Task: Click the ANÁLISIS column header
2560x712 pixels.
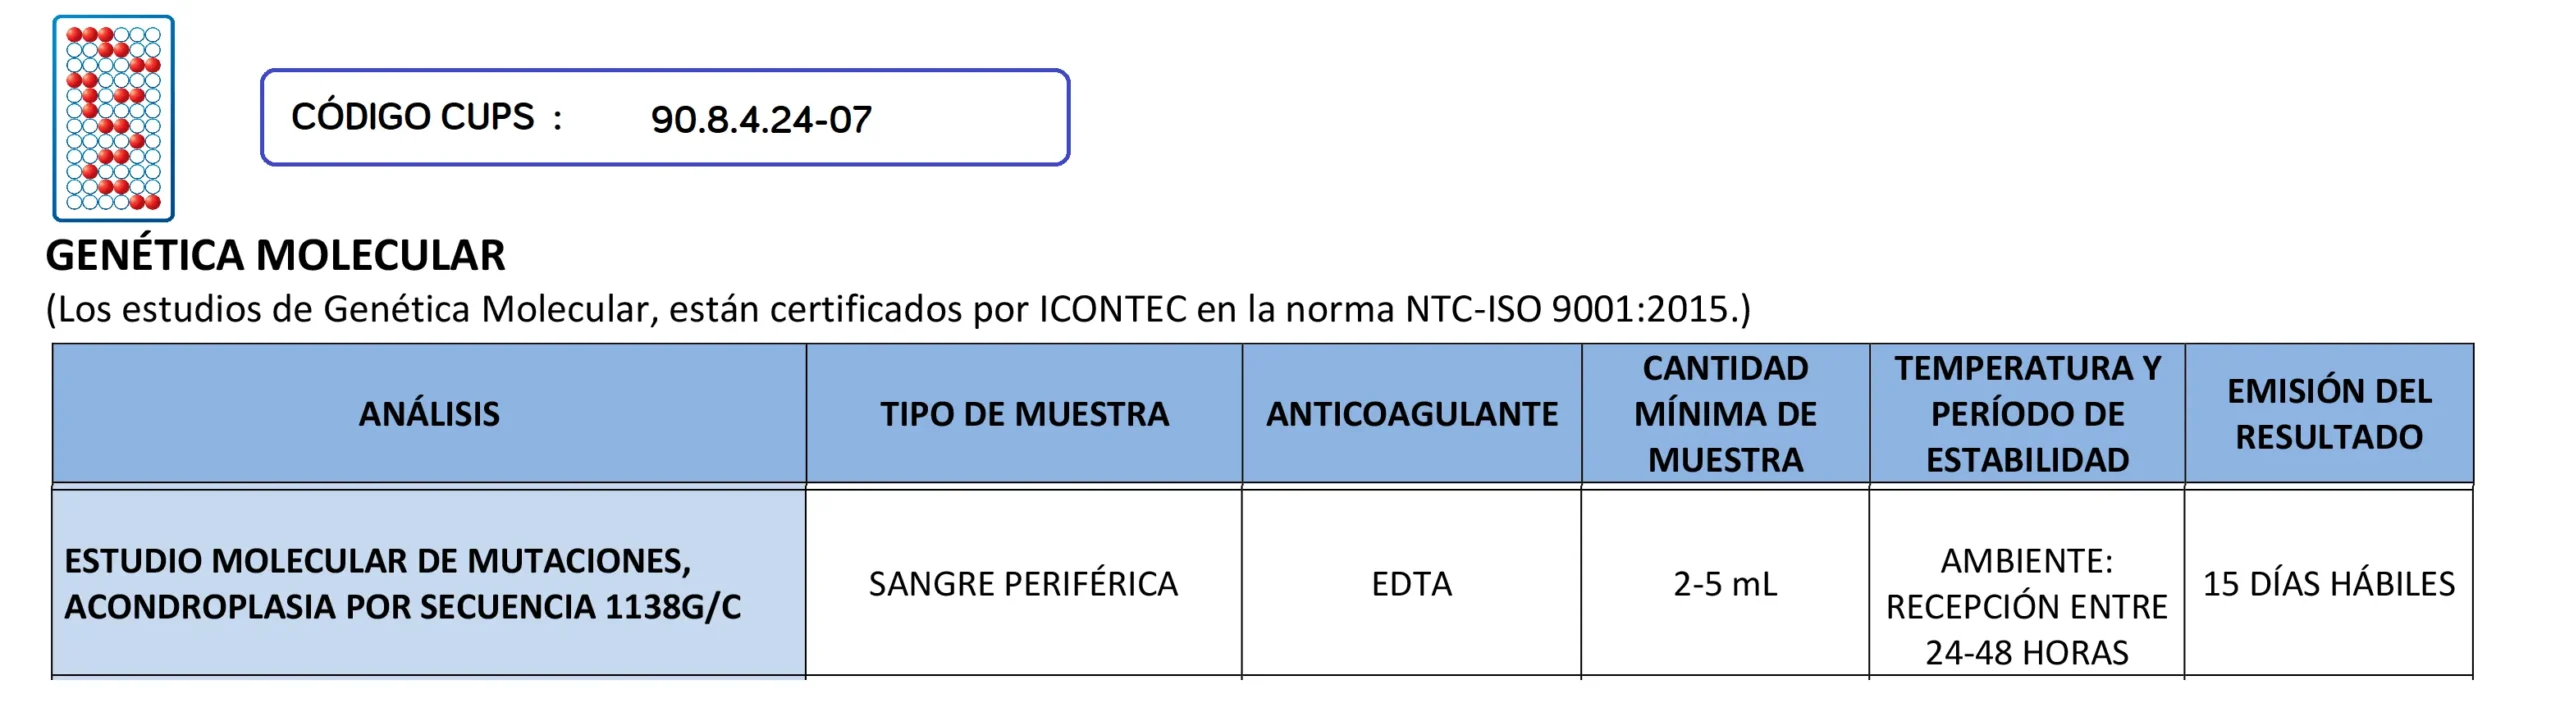Action: pyautogui.click(x=429, y=414)
